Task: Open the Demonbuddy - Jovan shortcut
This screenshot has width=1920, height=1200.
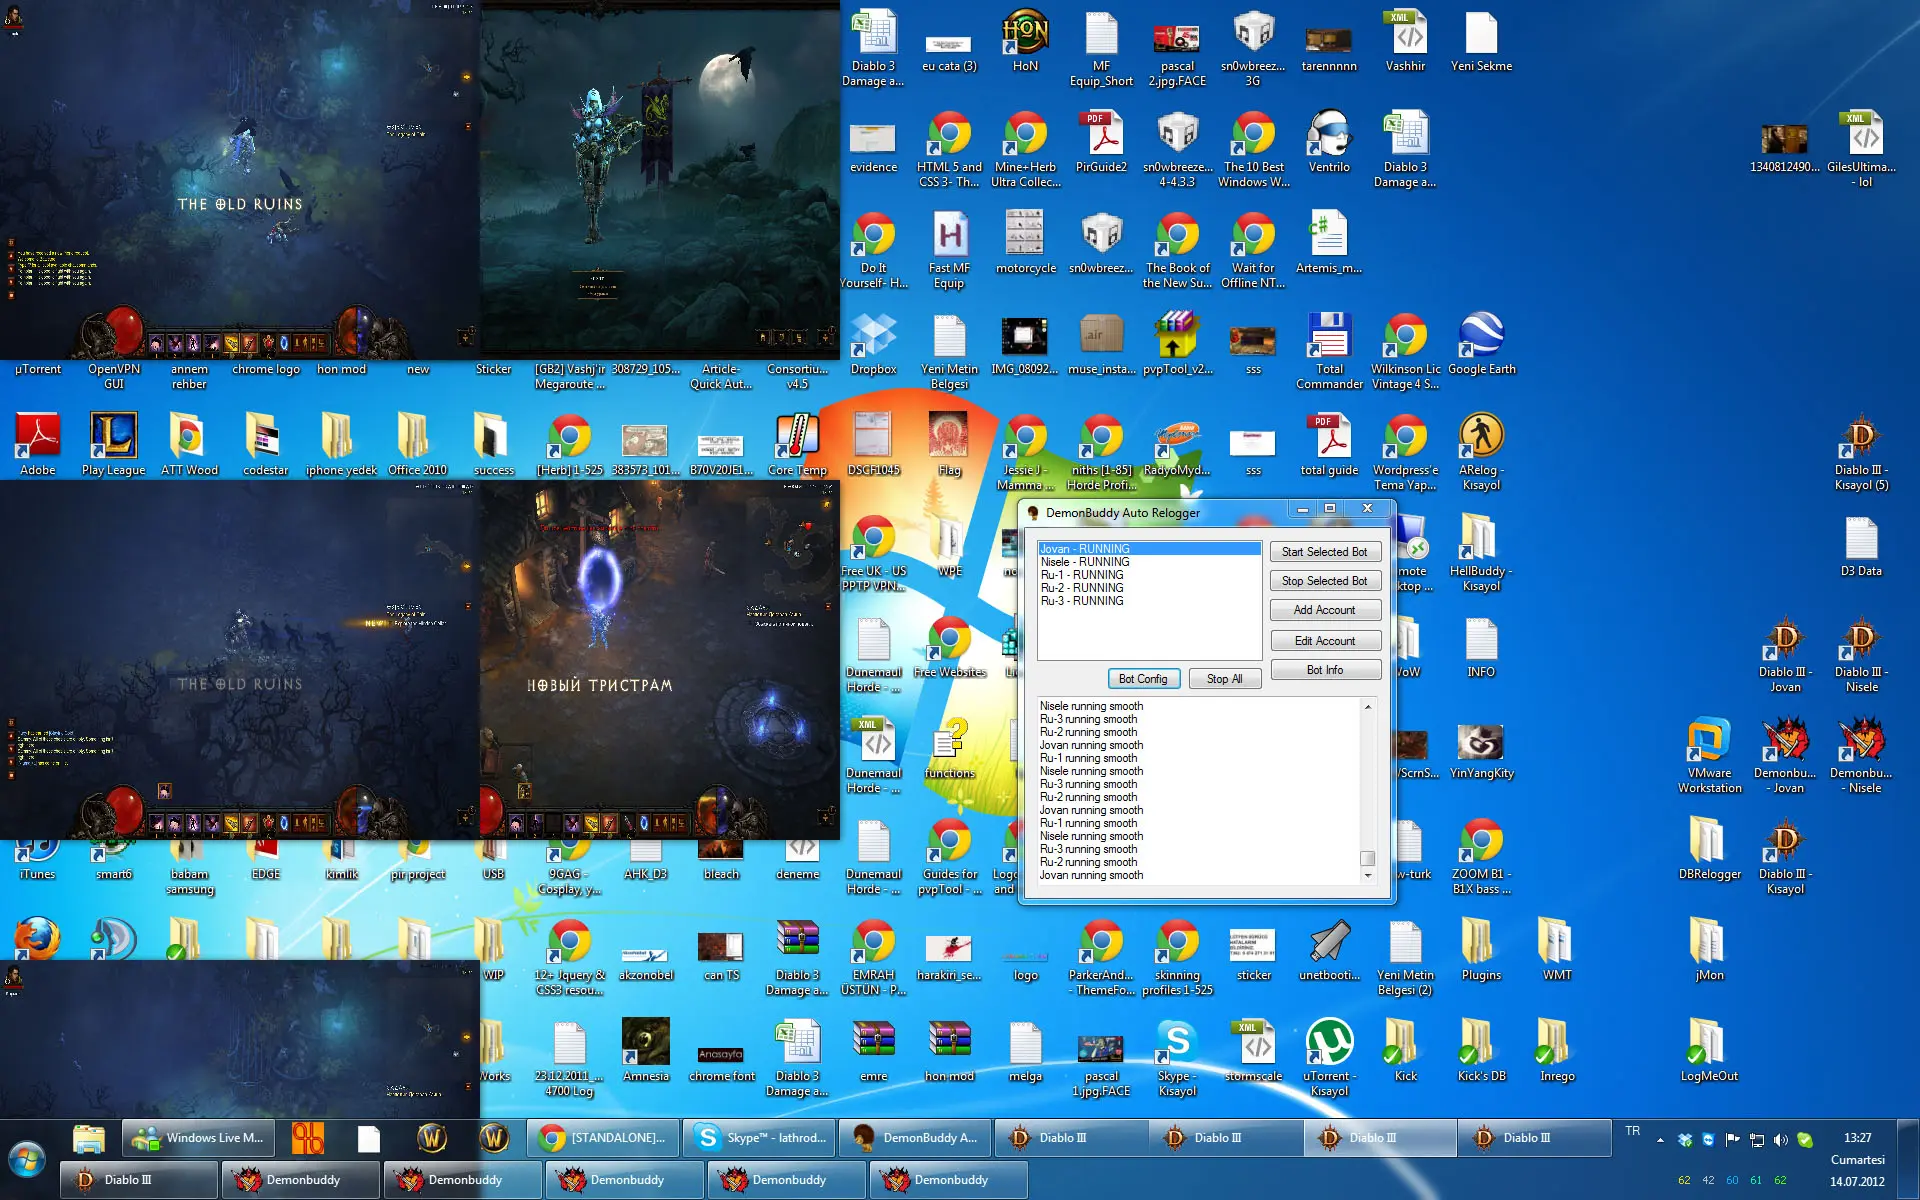Action: coord(1785,755)
